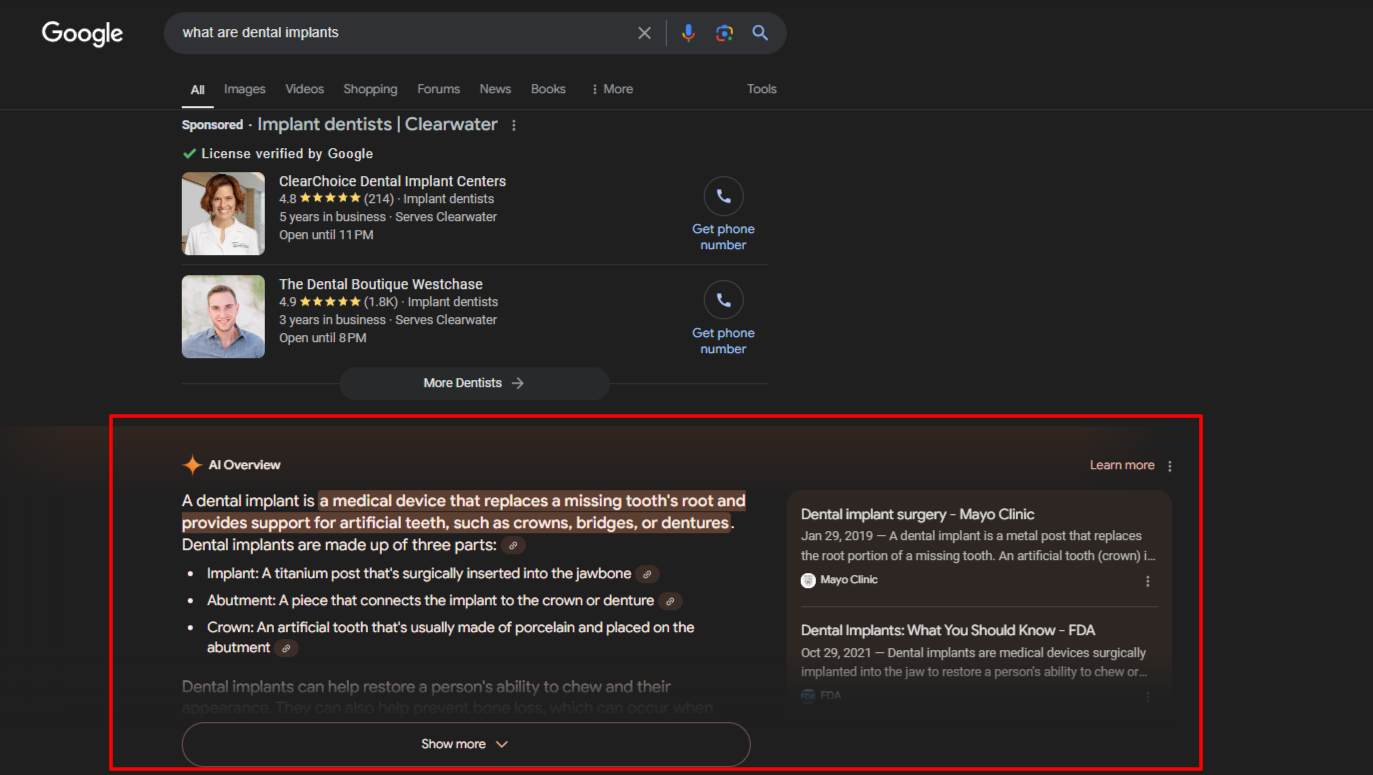The height and width of the screenshot is (775, 1373).
Task: Select the Forums tab
Action: click(439, 89)
